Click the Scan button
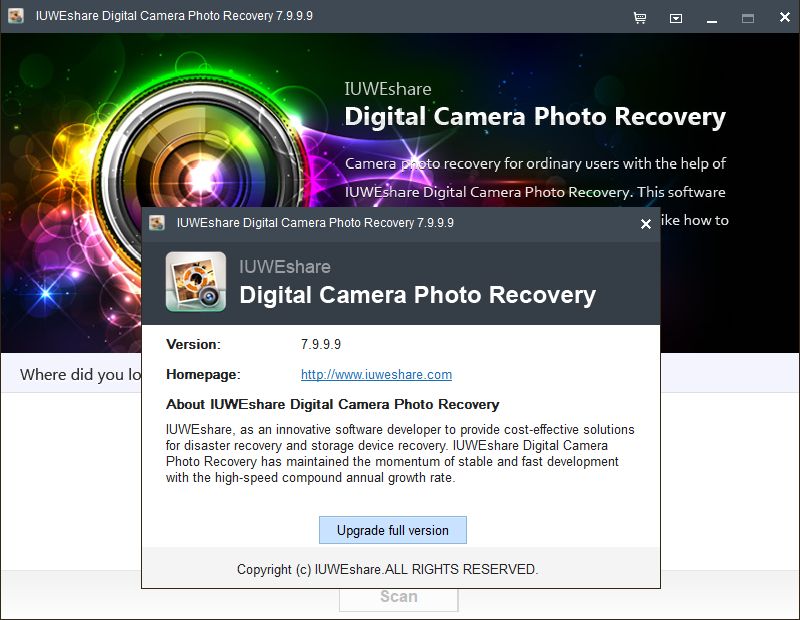This screenshot has height=620, width=800. (398, 596)
